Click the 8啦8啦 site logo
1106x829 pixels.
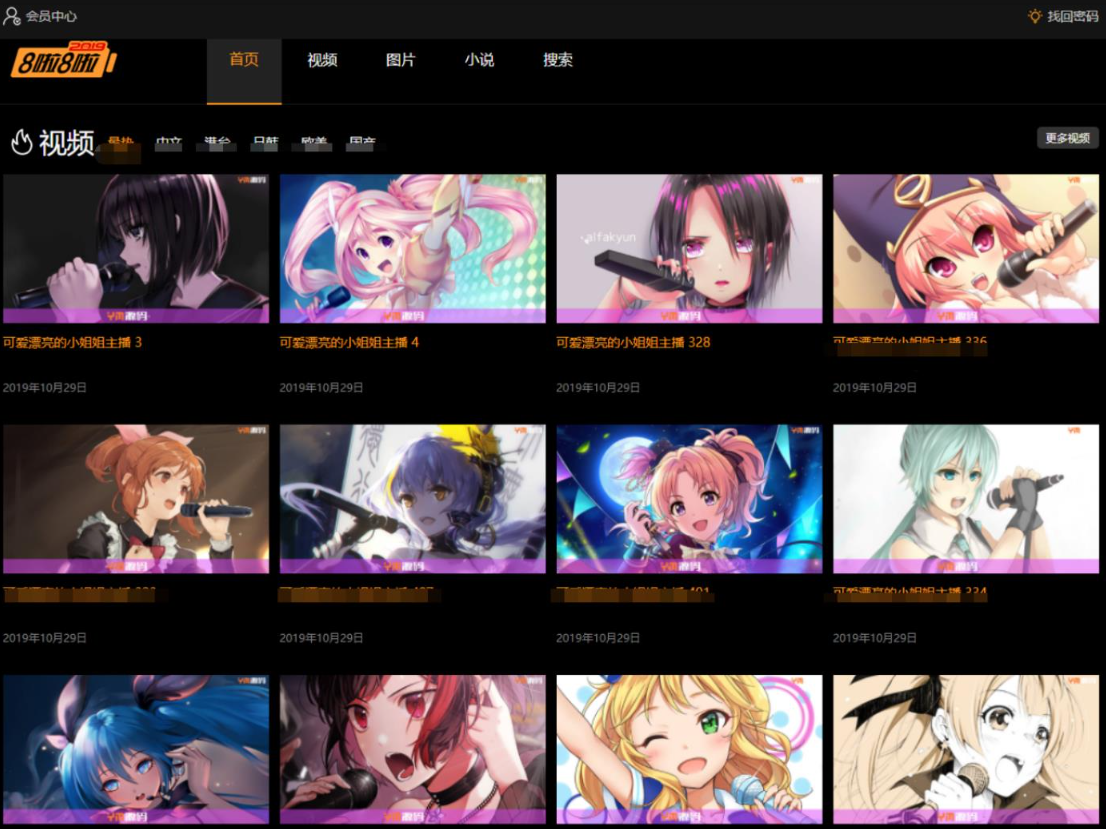tap(63, 60)
